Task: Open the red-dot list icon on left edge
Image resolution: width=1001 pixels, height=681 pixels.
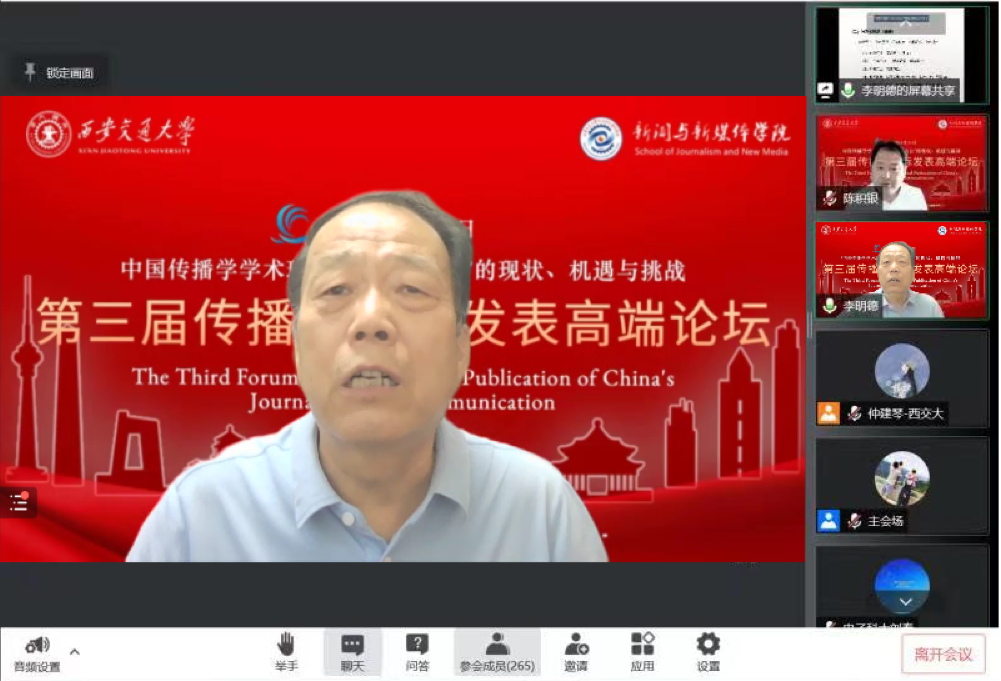Action: [x=19, y=503]
